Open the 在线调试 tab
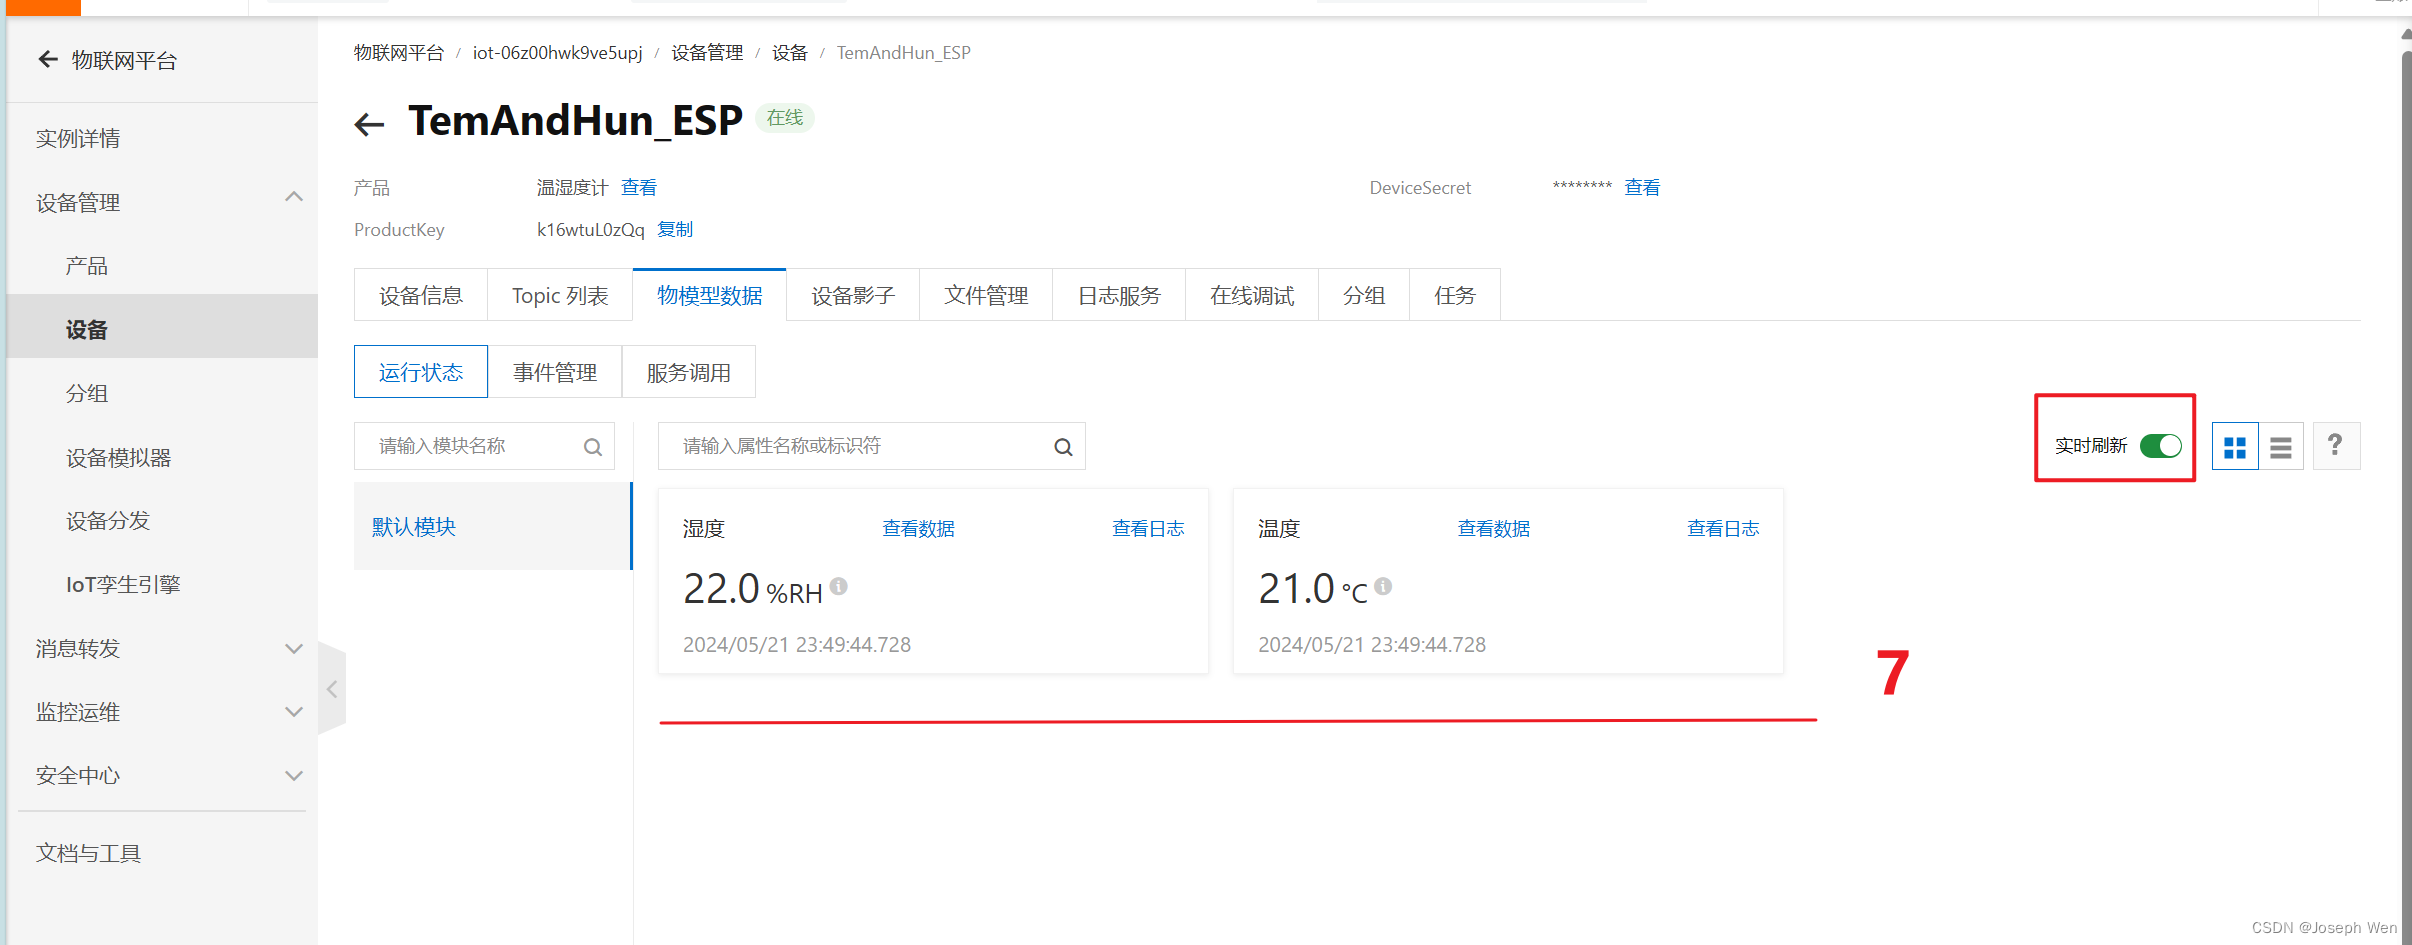Viewport: 2412px width, 945px height. [1252, 295]
